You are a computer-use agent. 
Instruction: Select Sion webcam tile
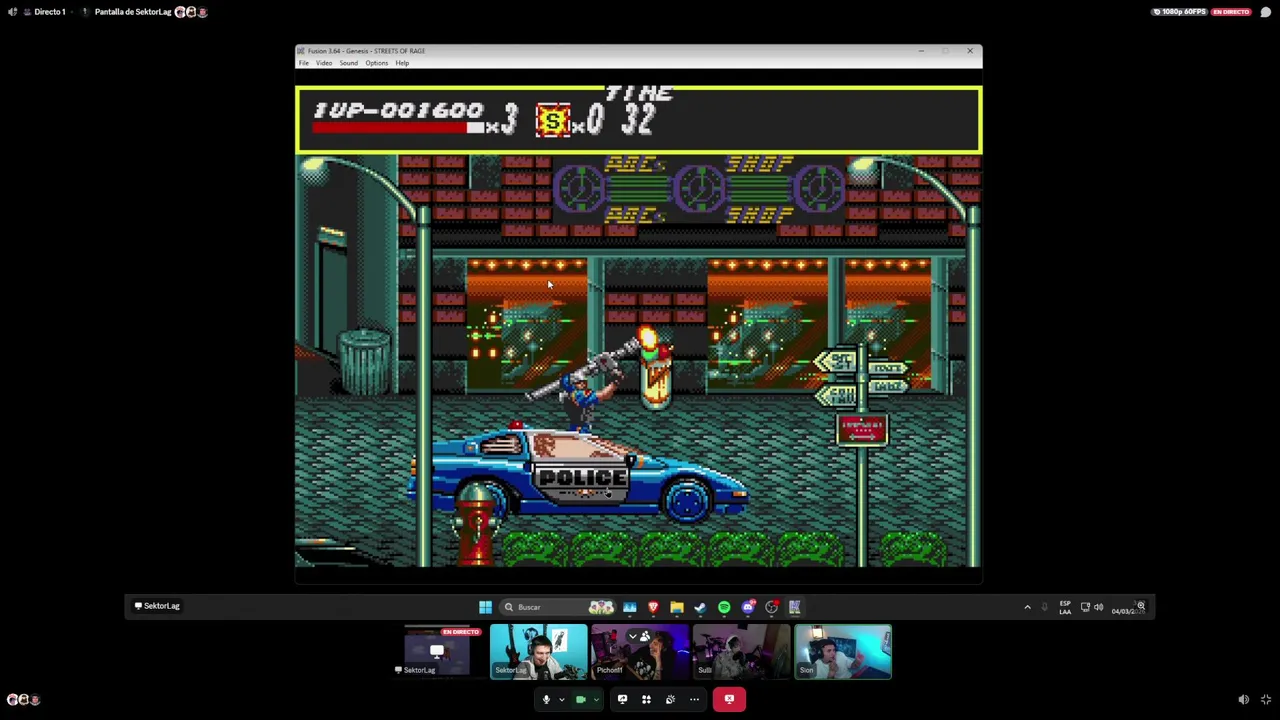click(843, 652)
